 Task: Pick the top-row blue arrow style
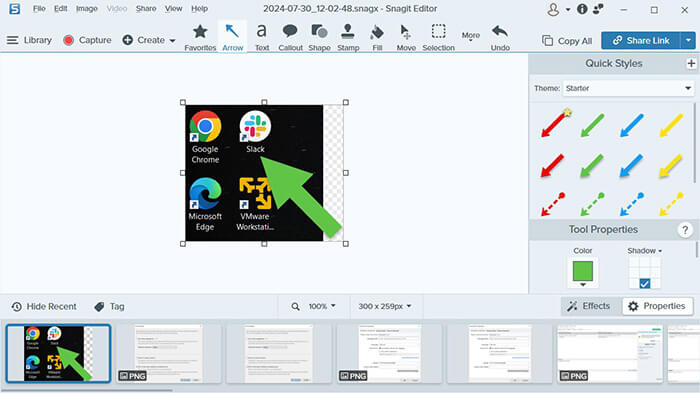pos(632,125)
